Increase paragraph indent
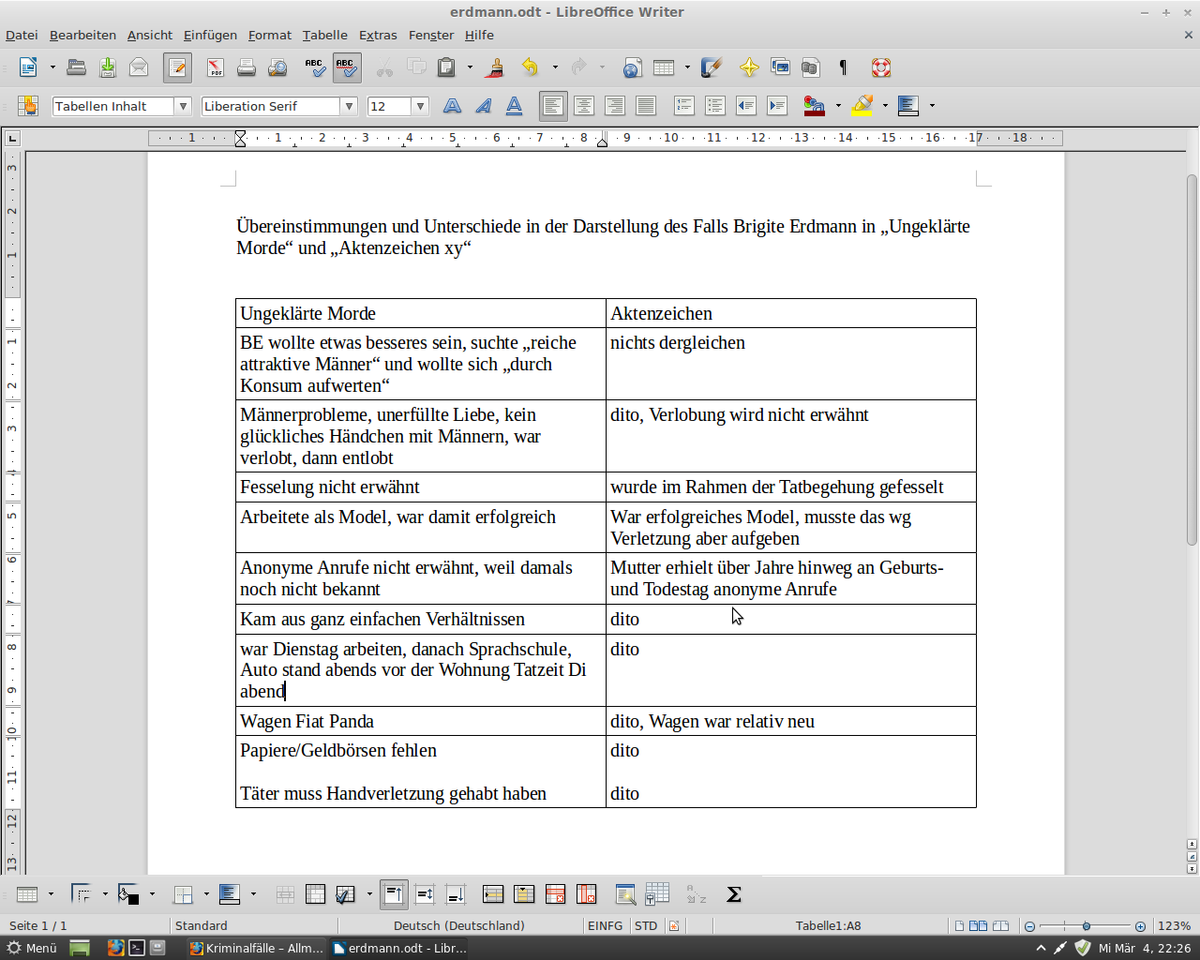 coord(777,106)
